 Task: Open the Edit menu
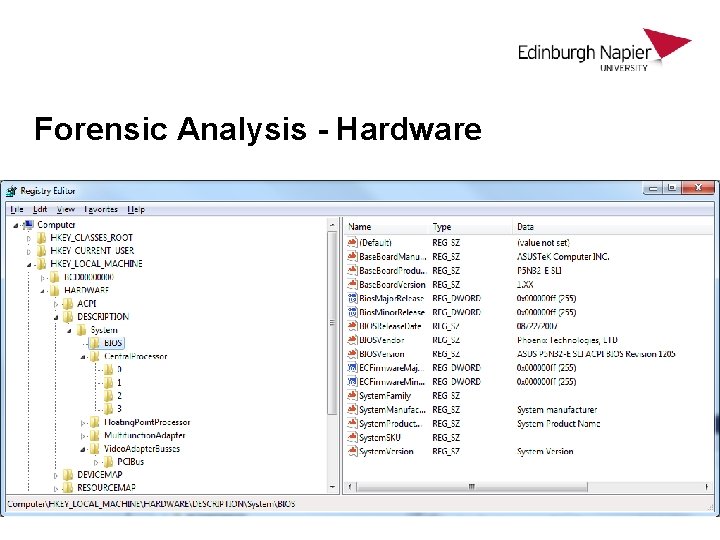point(40,209)
